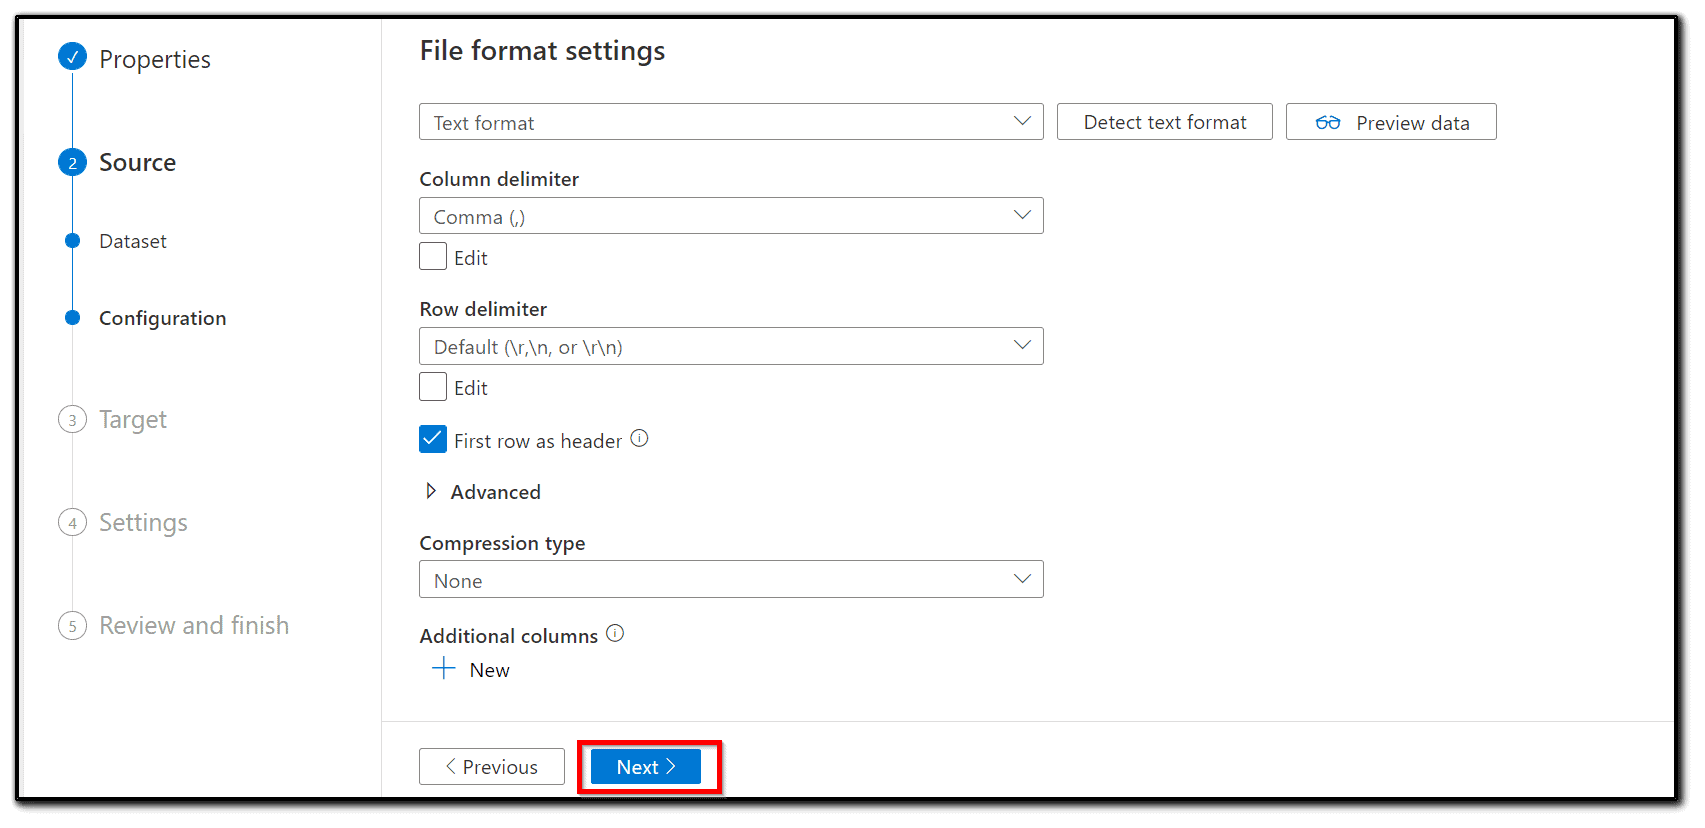Click the completed checkmark icon for Properties step

[x=72, y=57]
